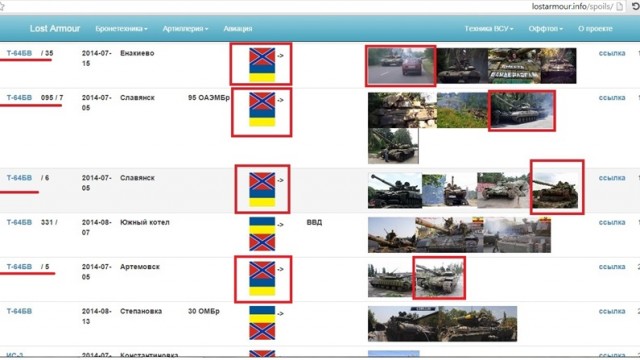Open fourth tank photo in Енакиево row
Viewport: 640px width, 360px height.
click(x=559, y=66)
